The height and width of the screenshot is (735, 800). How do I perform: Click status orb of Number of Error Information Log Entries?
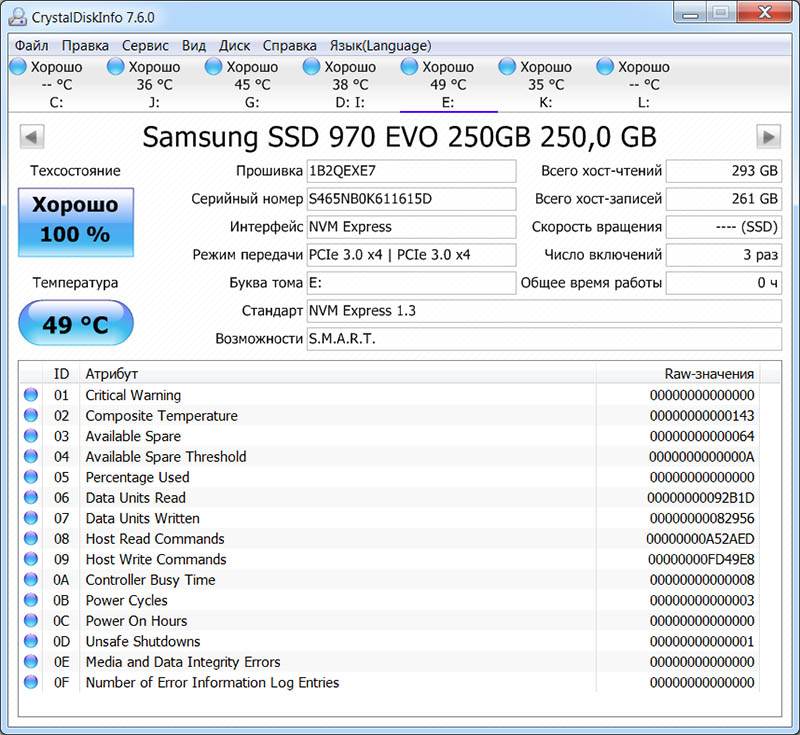click(31, 682)
